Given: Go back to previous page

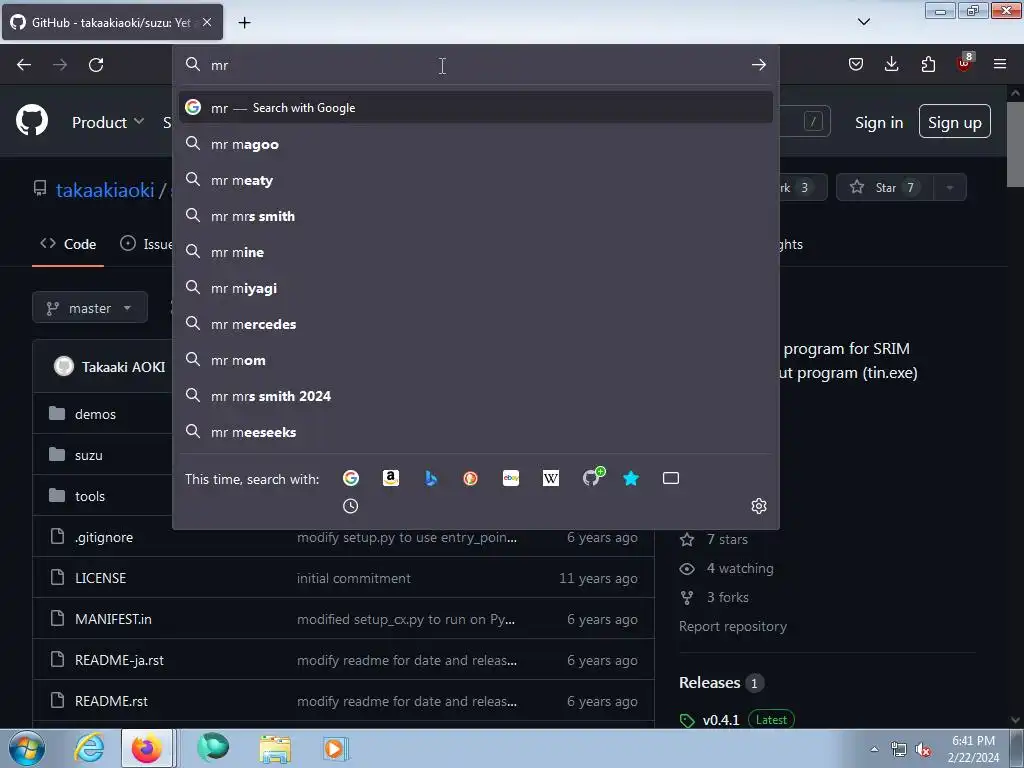Looking at the screenshot, I should click(x=24, y=64).
